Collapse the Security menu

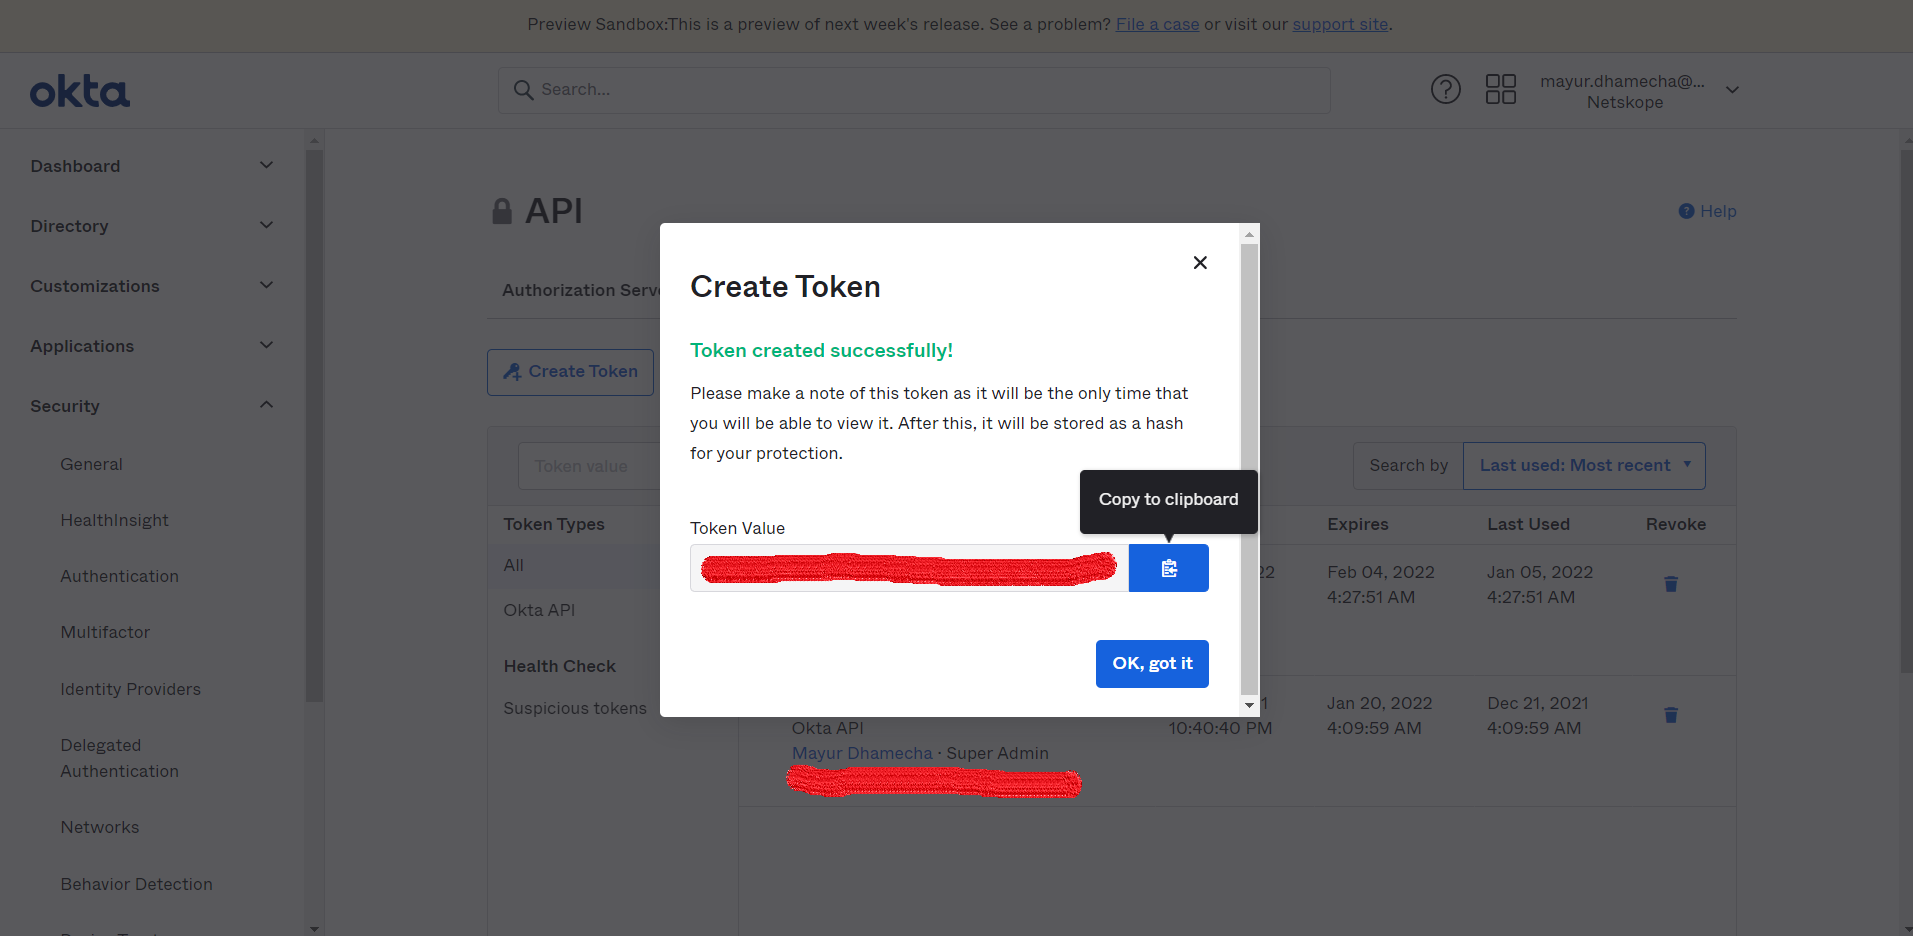pyautogui.click(x=152, y=406)
